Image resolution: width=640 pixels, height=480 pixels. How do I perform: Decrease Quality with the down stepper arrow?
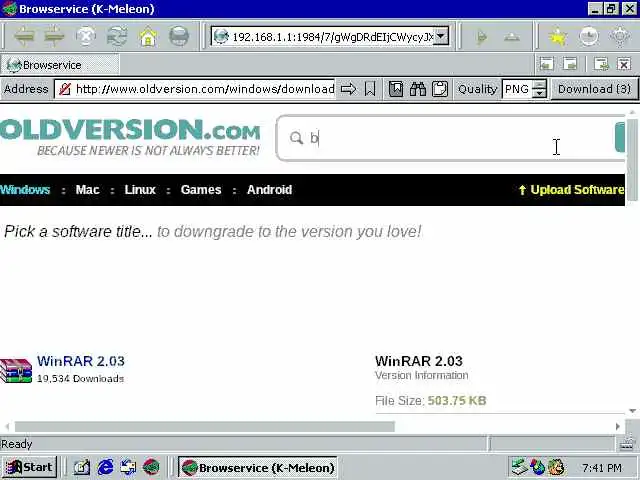[x=540, y=93]
